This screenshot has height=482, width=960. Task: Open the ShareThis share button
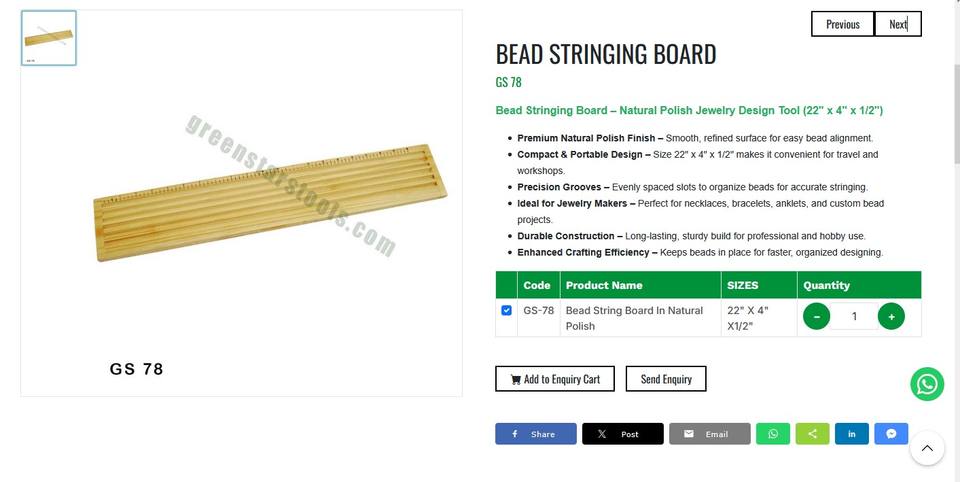click(812, 434)
